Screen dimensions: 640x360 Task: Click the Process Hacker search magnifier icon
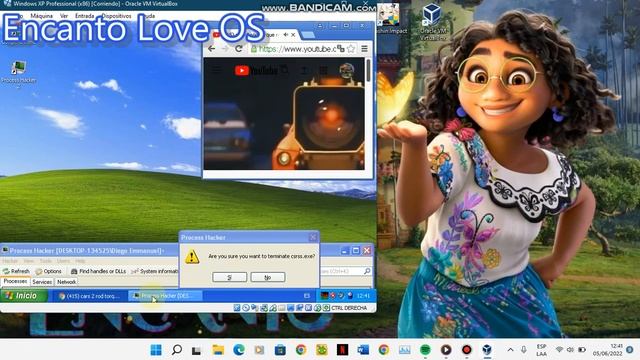pyautogui.click(x=367, y=271)
